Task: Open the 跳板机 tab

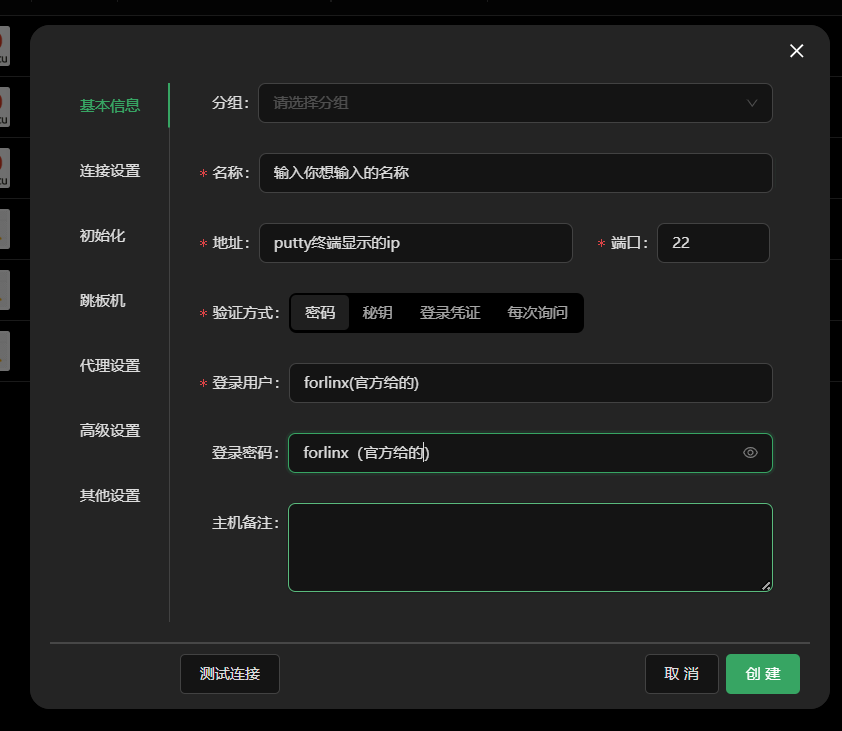Action: [x=102, y=301]
